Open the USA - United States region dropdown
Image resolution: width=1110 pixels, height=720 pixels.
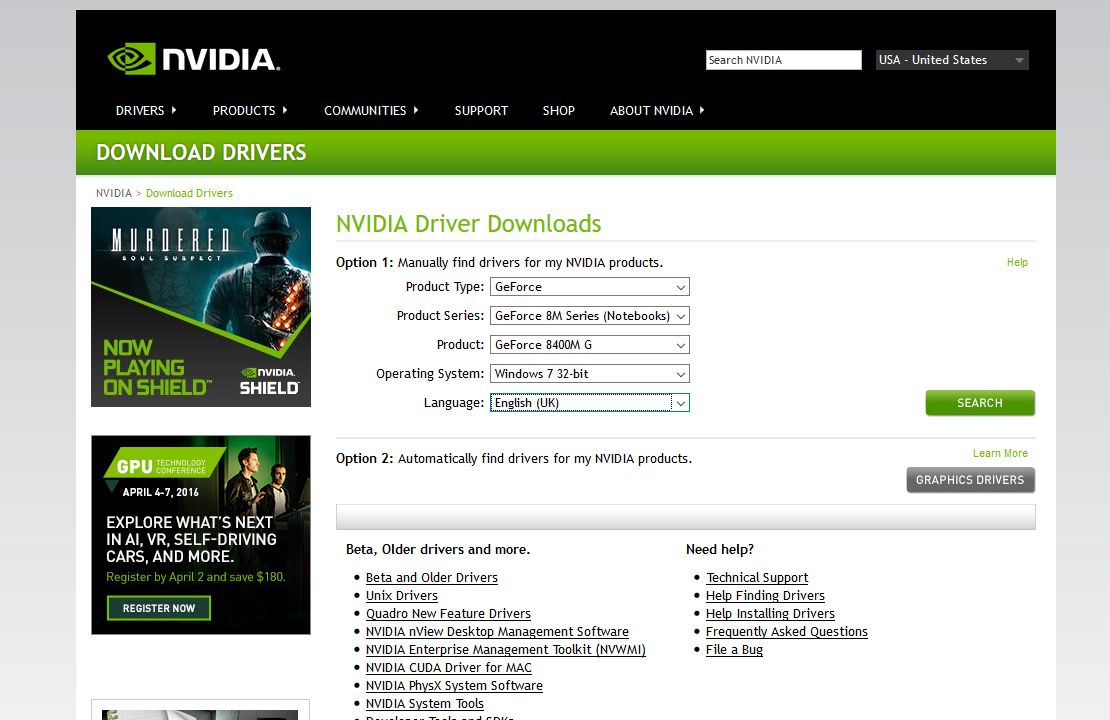(x=952, y=60)
